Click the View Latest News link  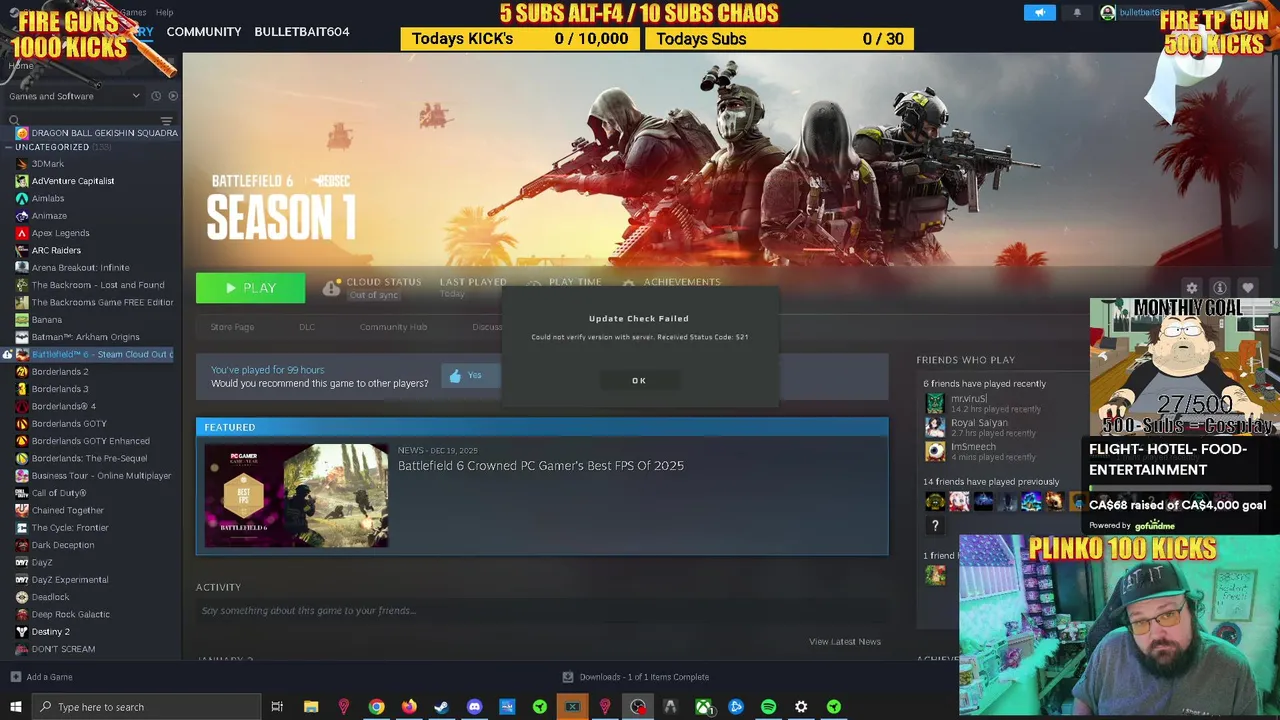[x=845, y=642]
